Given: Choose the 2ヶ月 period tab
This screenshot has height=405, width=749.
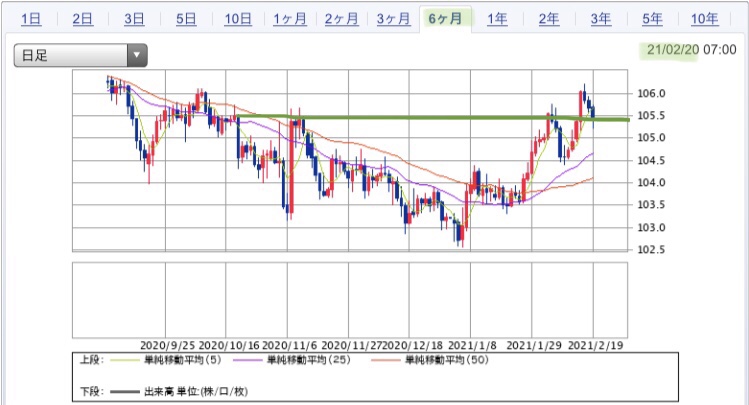Looking at the screenshot, I should [342, 19].
